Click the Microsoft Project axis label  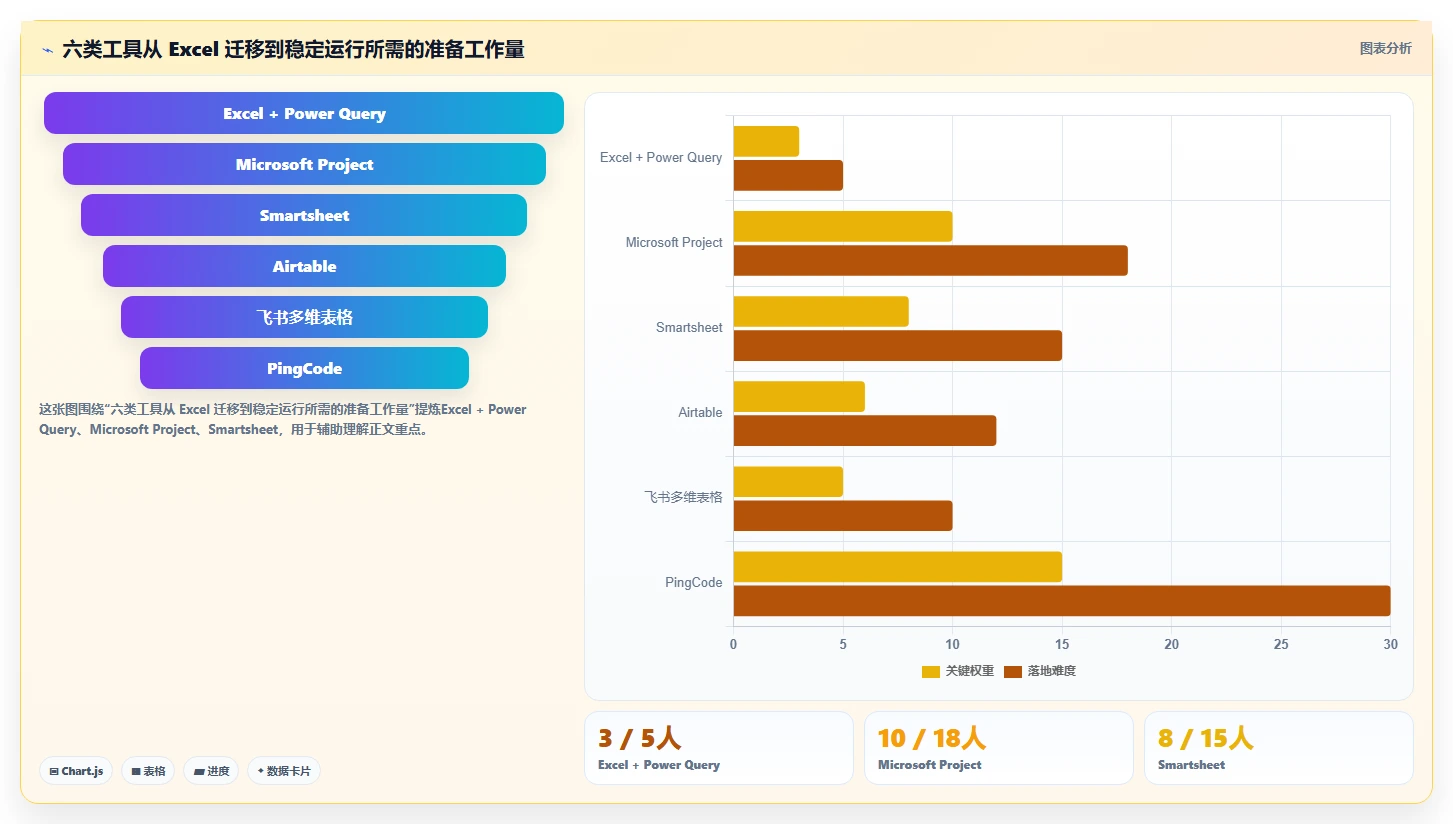click(674, 242)
